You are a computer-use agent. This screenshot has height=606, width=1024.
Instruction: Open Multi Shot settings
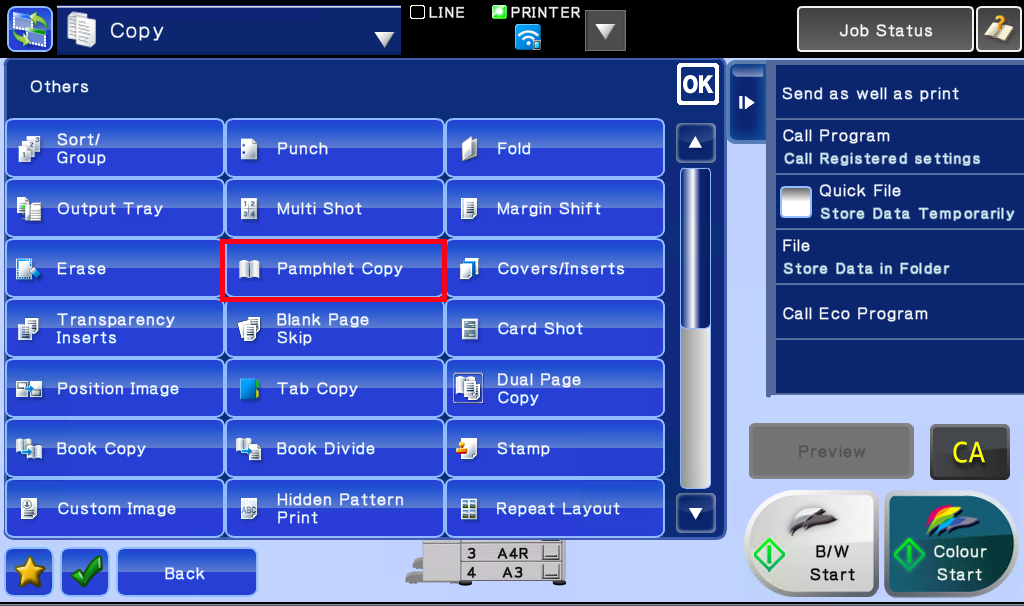[x=333, y=208]
